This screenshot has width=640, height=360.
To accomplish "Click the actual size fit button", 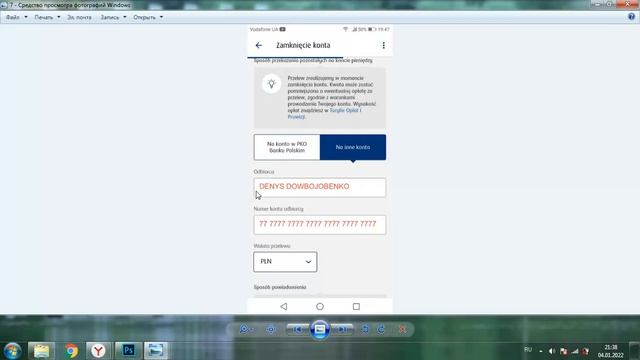I will click(271, 329).
